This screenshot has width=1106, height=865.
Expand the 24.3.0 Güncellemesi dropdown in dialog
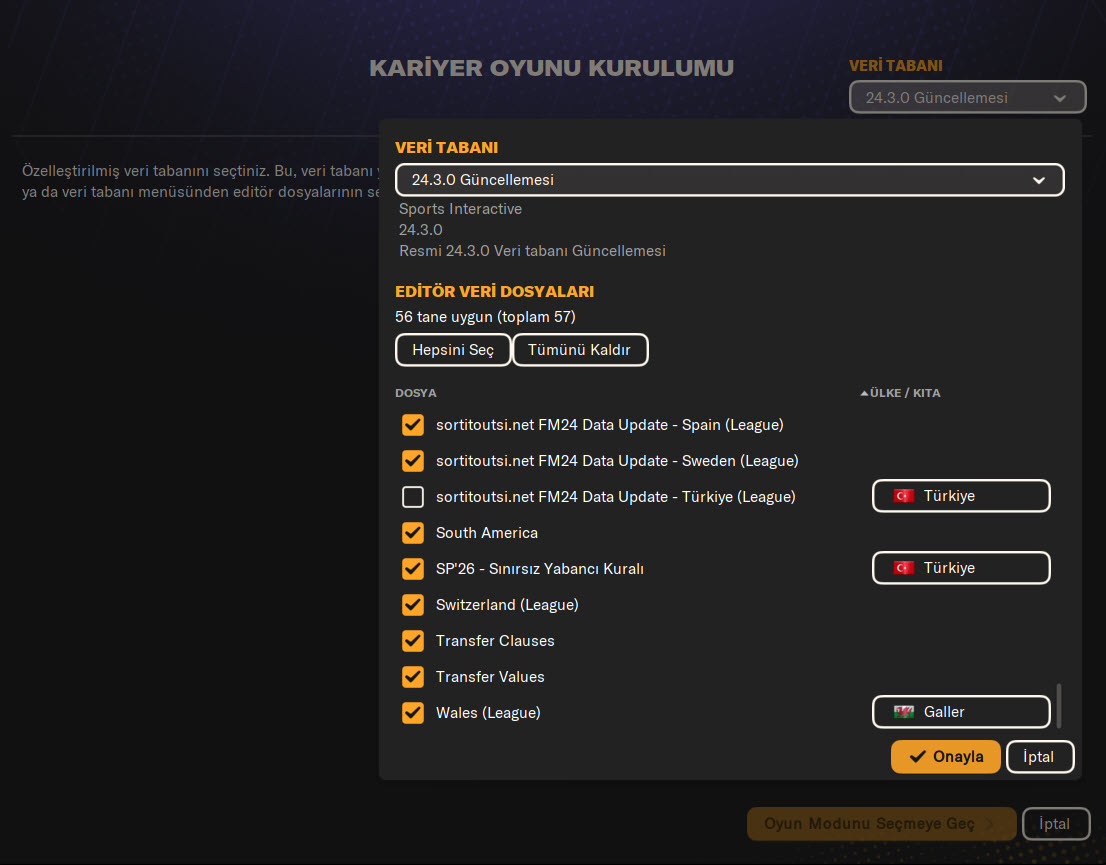(x=729, y=180)
